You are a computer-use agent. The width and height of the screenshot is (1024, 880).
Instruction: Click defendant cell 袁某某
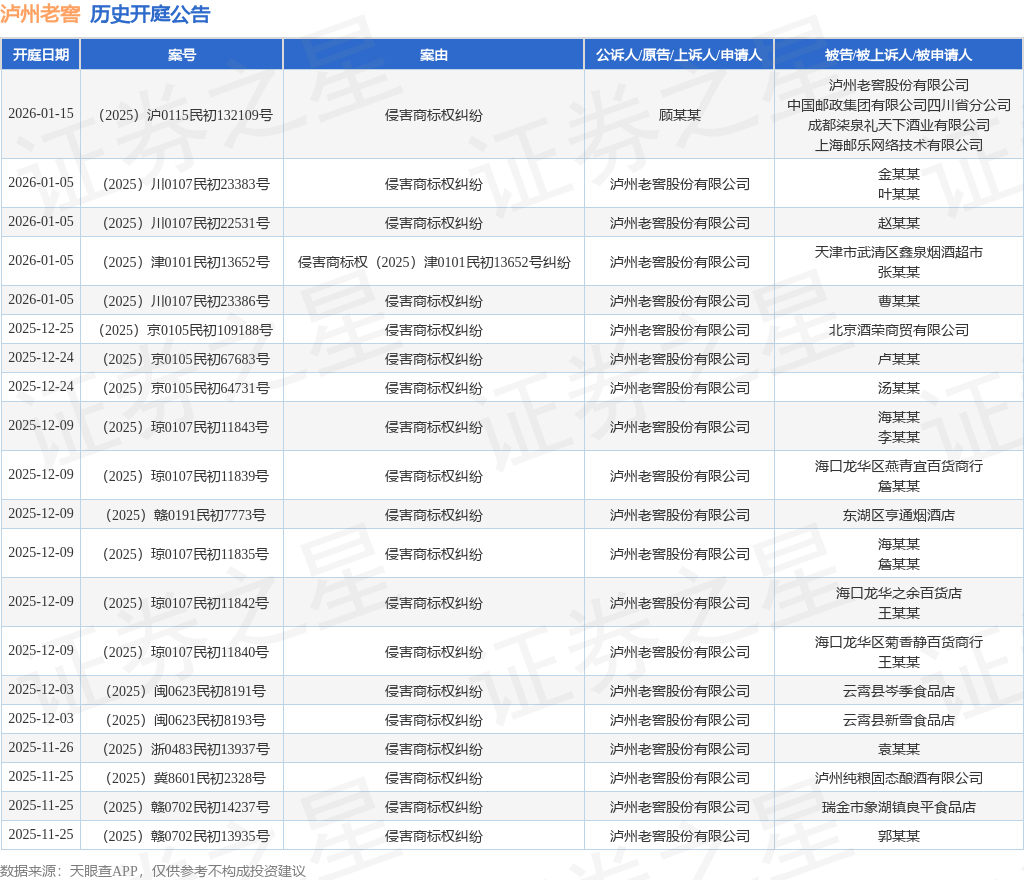(x=899, y=749)
